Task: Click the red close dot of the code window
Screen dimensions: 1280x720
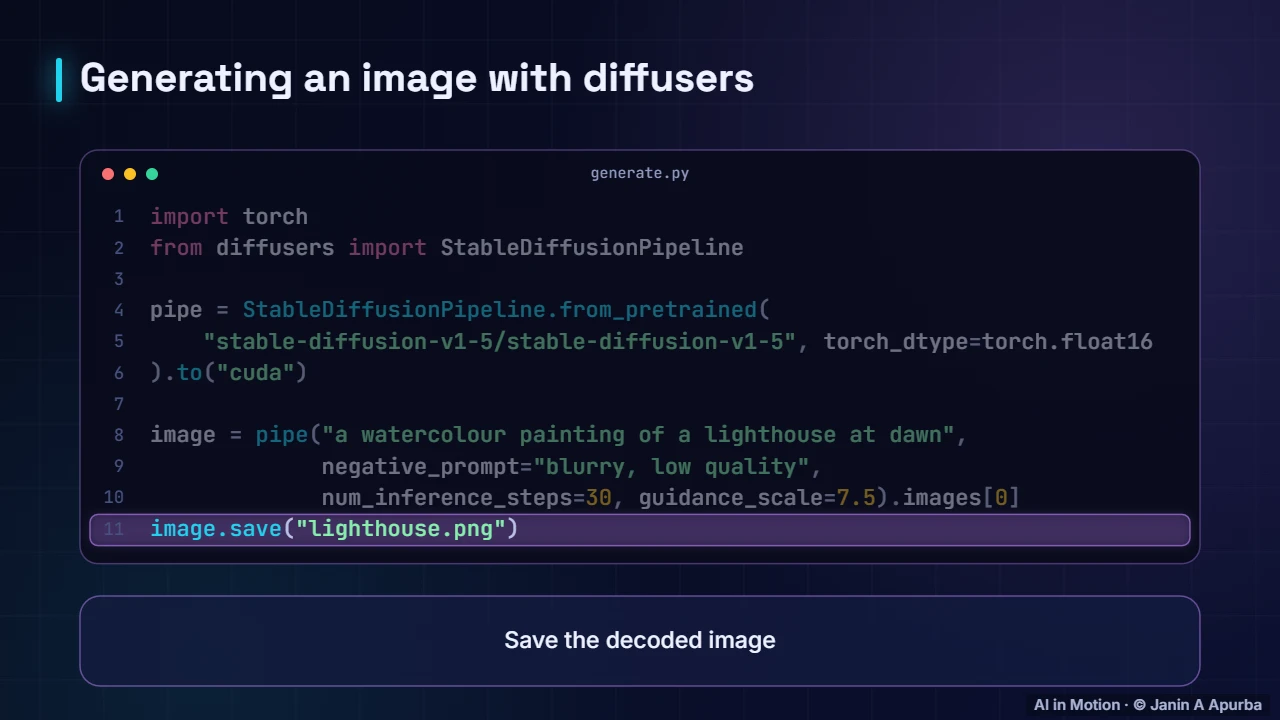Action: point(108,174)
